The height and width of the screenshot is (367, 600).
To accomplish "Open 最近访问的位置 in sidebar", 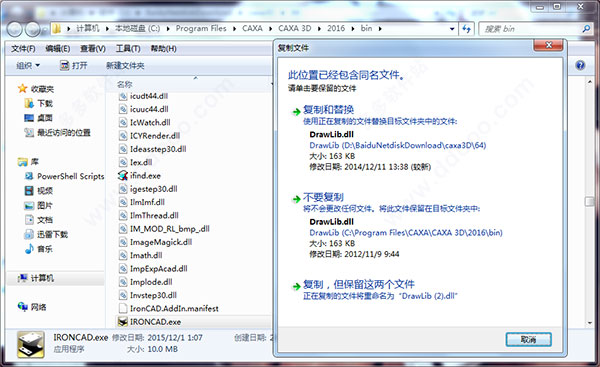I will (x=64, y=132).
